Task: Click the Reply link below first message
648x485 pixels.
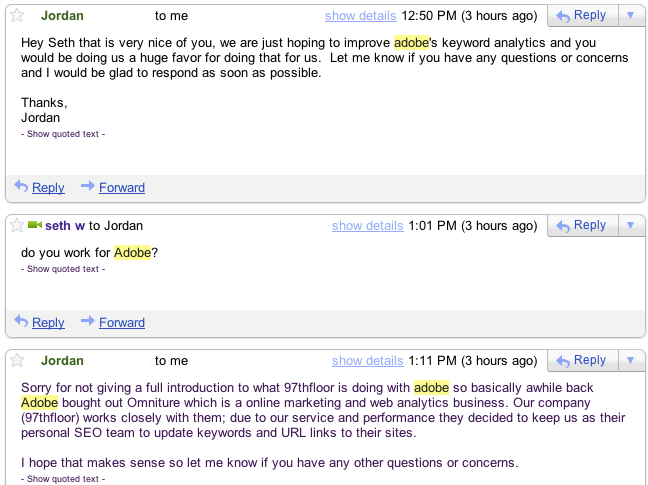Action: [x=47, y=187]
